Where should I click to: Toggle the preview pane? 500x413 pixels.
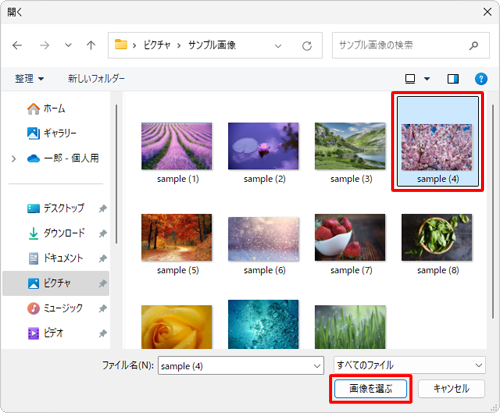[x=453, y=79]
